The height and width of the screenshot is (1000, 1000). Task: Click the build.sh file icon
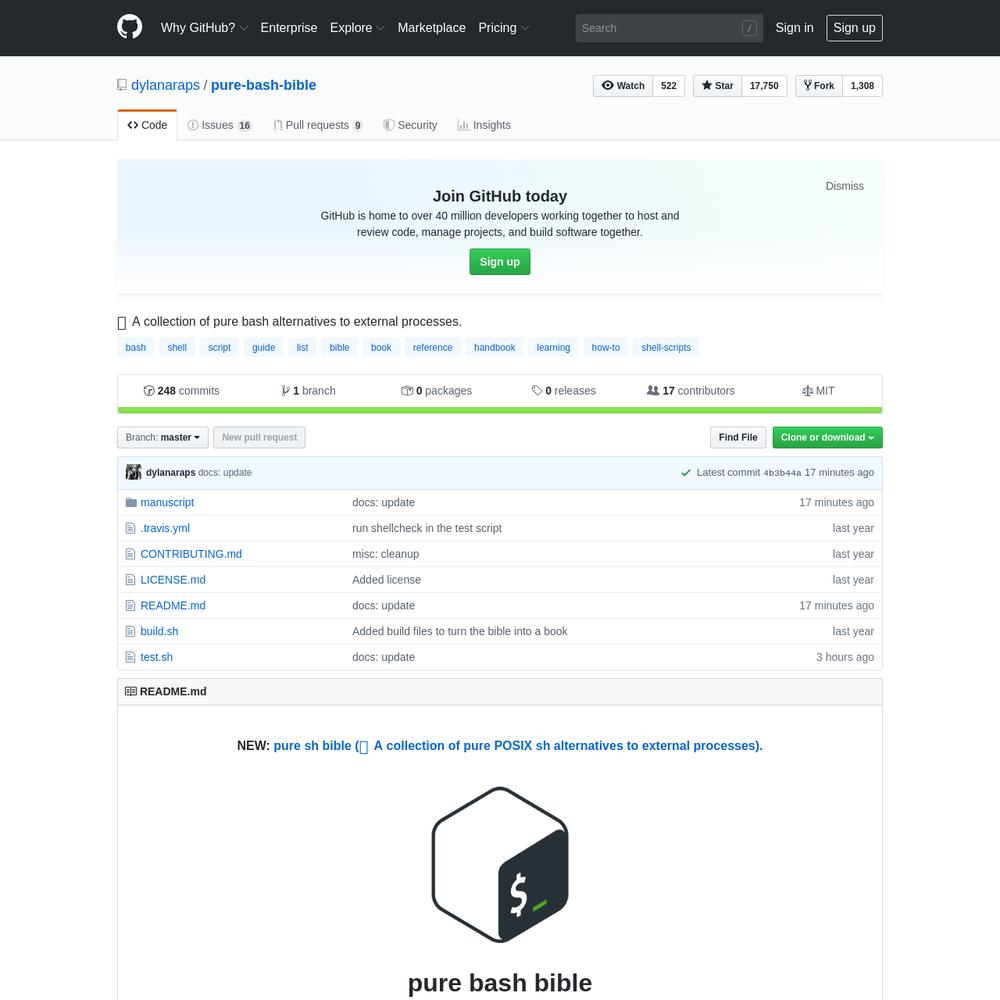pos(130,631)
